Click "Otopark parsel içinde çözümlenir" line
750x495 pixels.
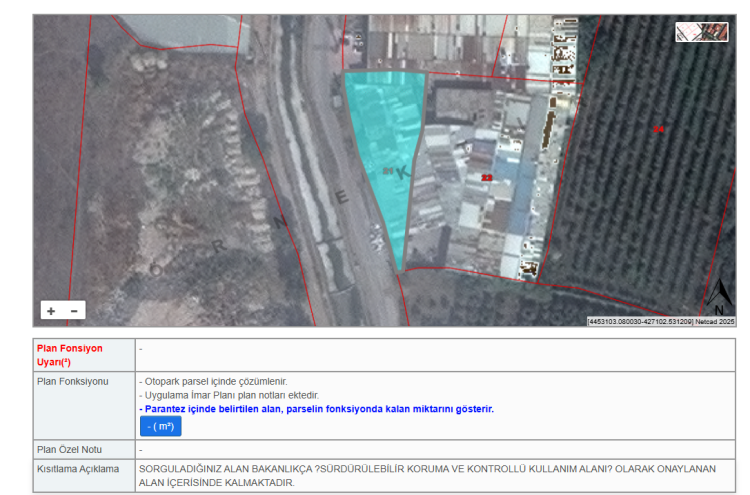pos(216,381)
